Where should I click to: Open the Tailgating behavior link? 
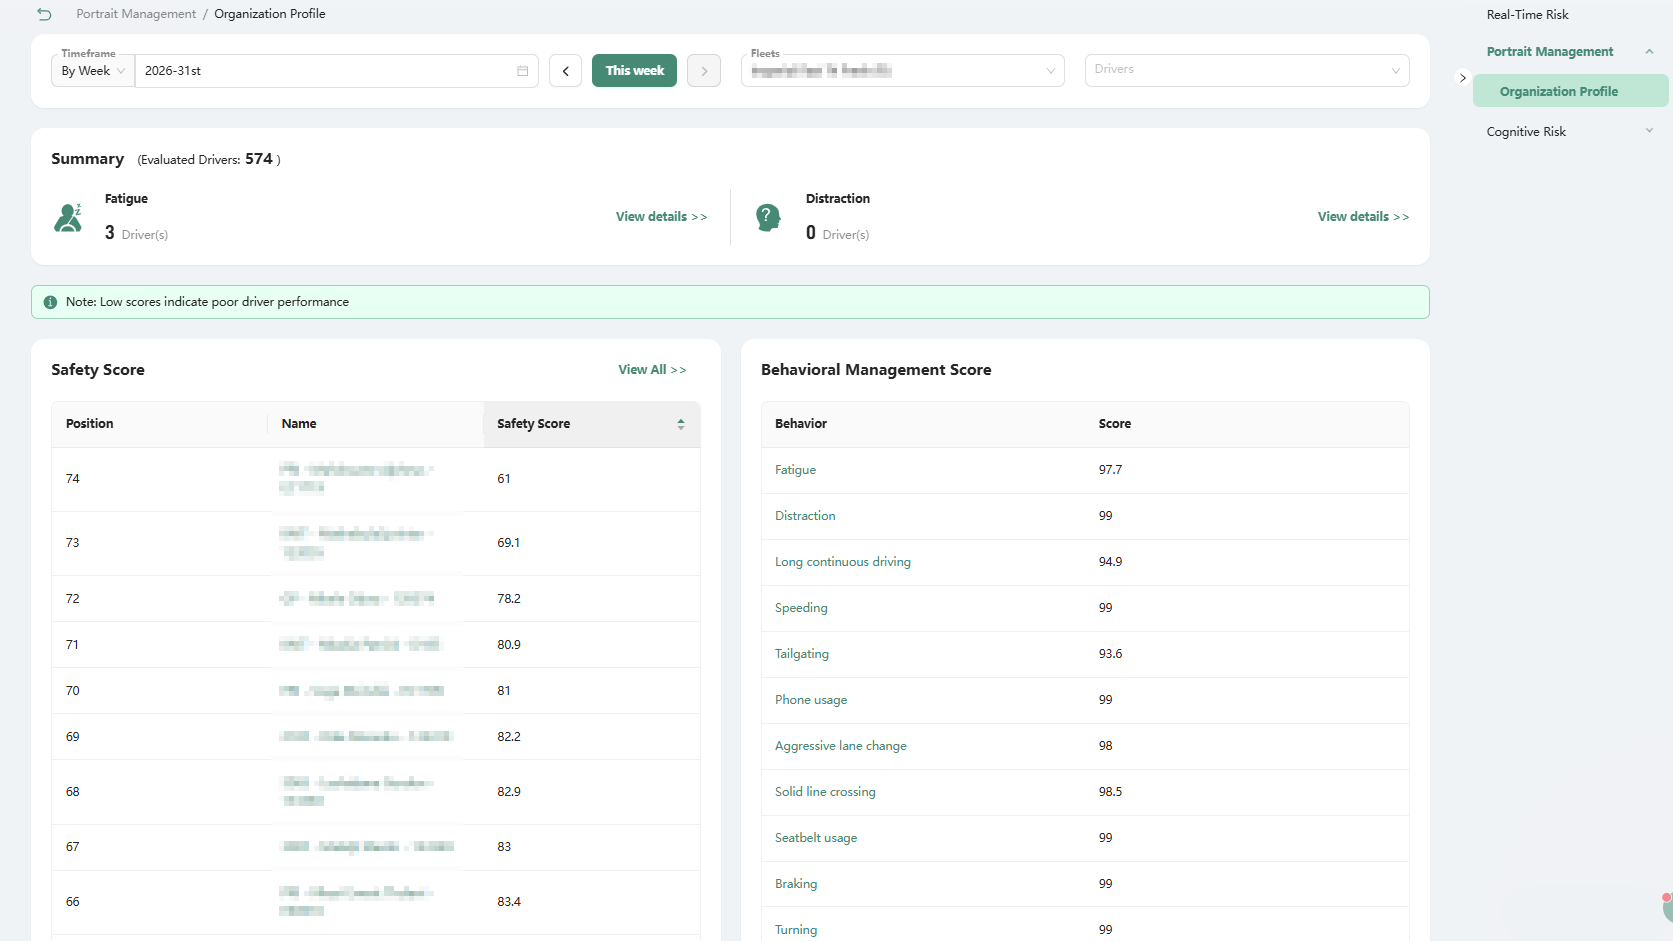[x=802, y=654]
